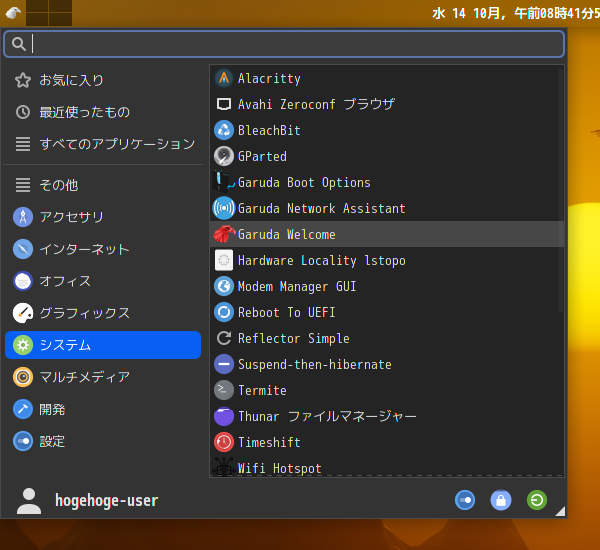Click the GParted disk icon
This screenshot has width=600, height=550.
point(224,156)
